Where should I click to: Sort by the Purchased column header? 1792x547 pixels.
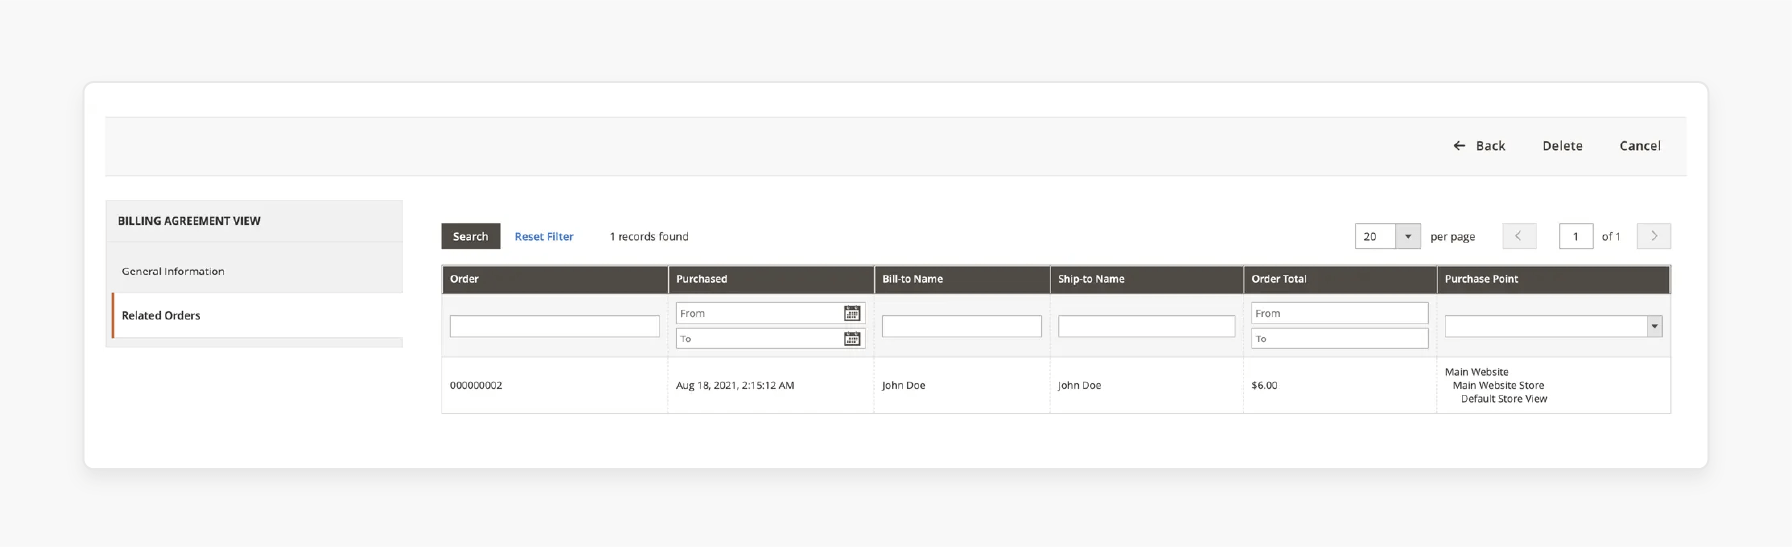tap(771, 279)
